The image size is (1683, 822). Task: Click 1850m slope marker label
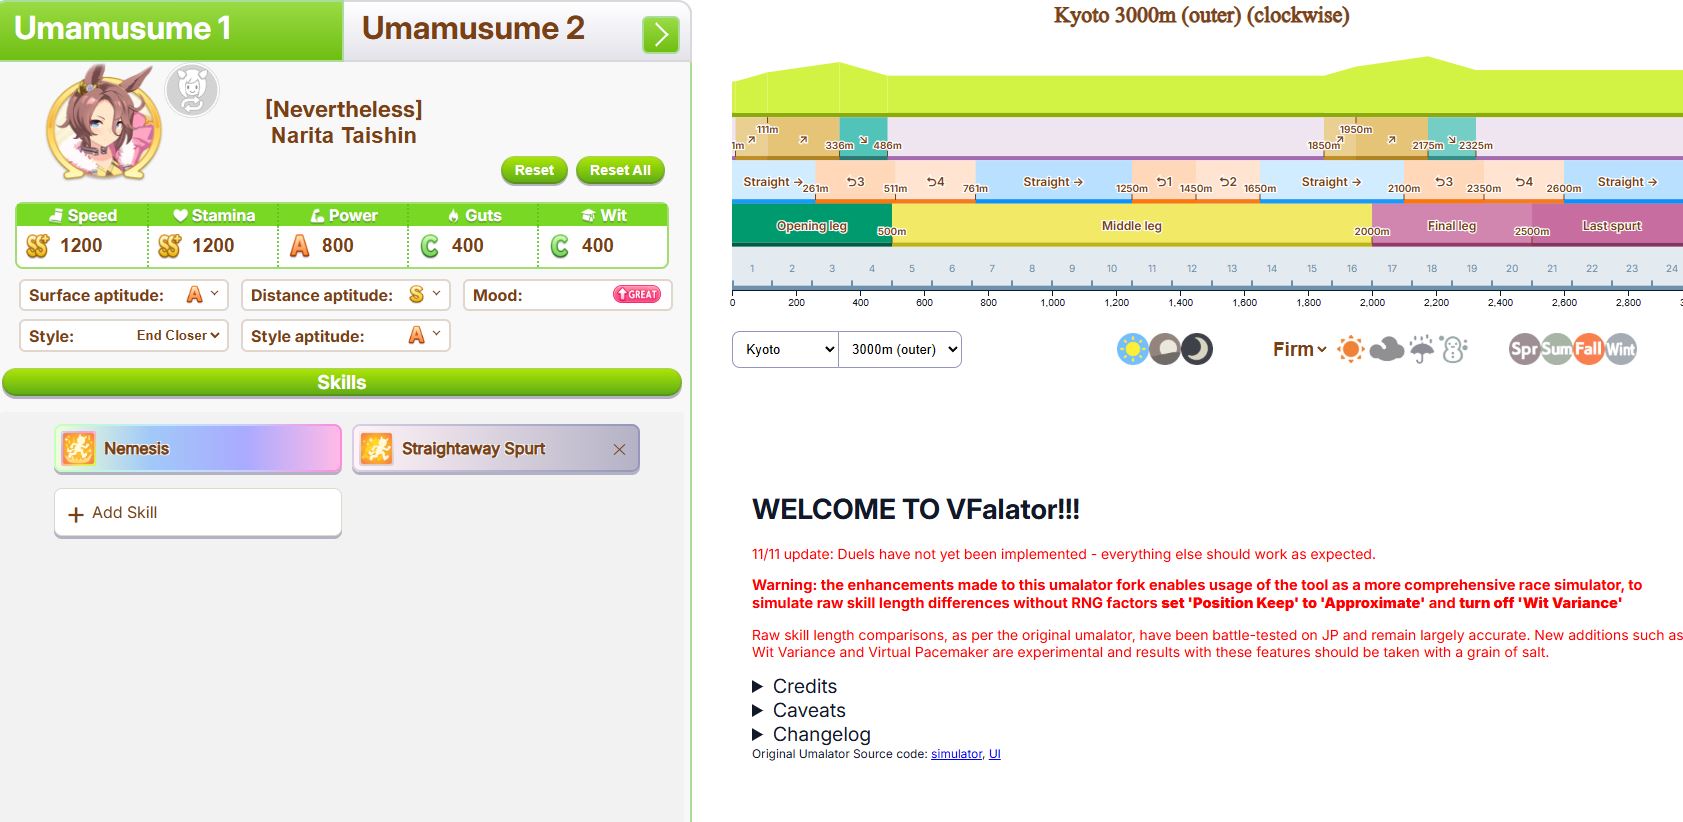tap(1324, 146)
